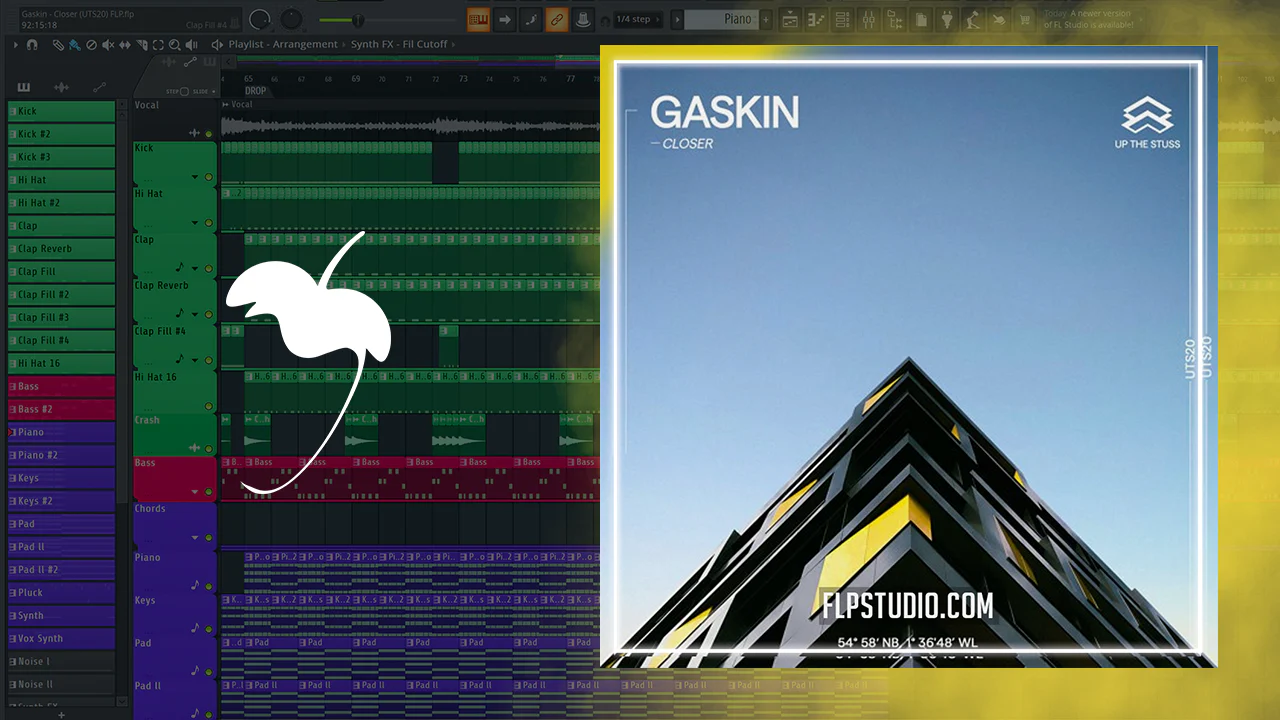Viewport: 1280px width, 720px height.
Task: Click the Playlist - Arrangement breadcrumb
Action: (x=283, y=45)
